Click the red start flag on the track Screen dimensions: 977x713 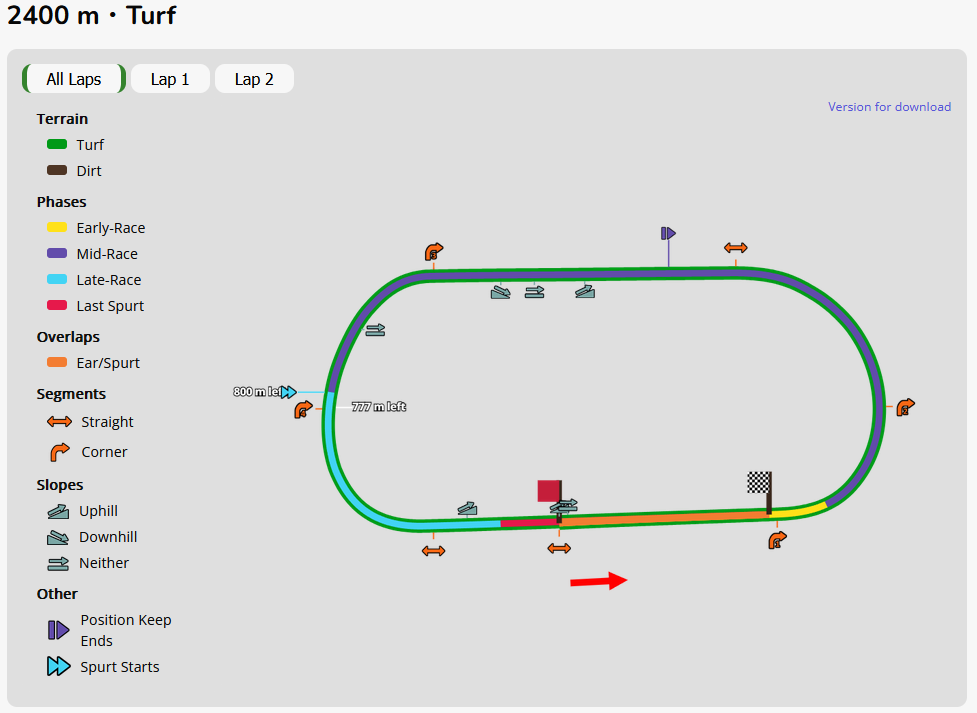coord(550,492)
